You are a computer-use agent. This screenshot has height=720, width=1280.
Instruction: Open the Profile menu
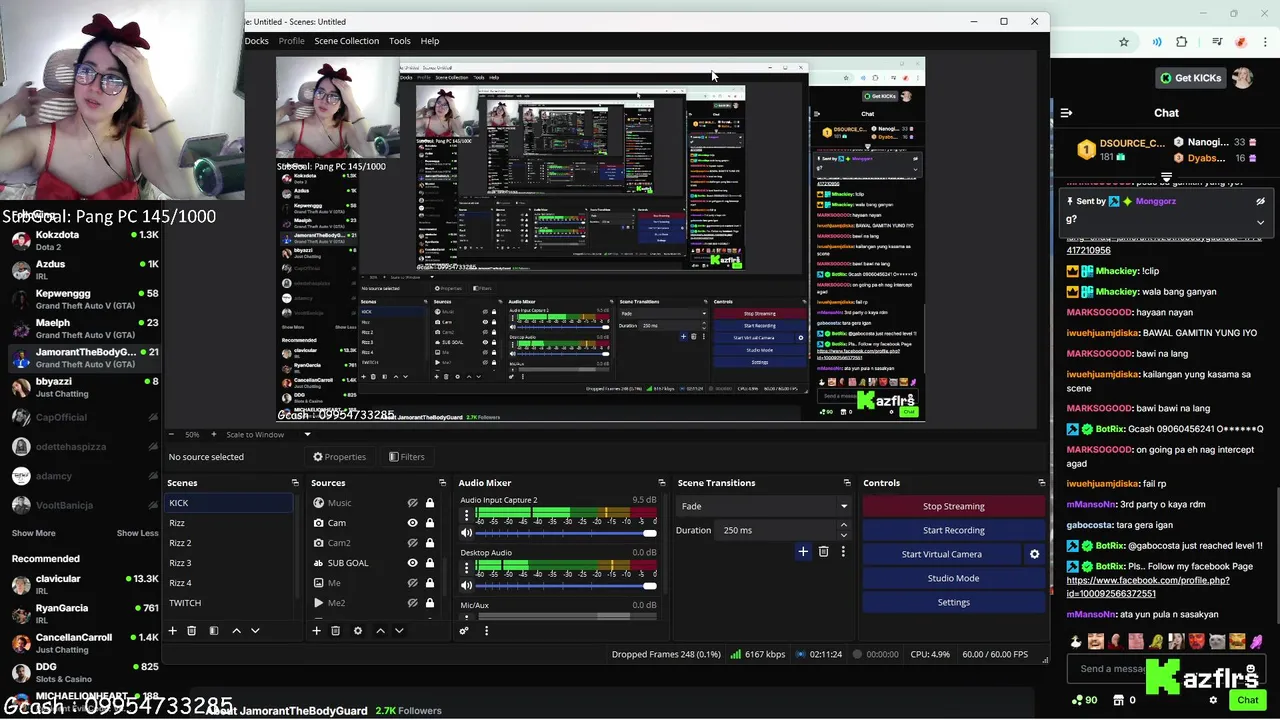pos(291,41)
